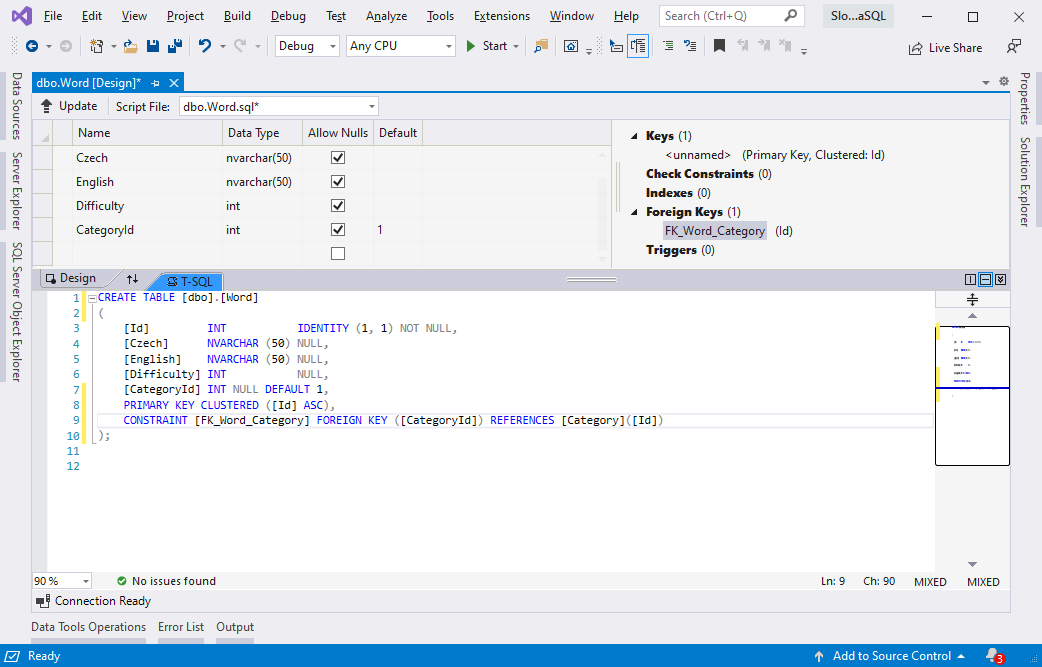The height and width of the screenshot is (667, 1042).
Task: Open the Any CPU platform dropdown
Action: [x=401, y=46]
